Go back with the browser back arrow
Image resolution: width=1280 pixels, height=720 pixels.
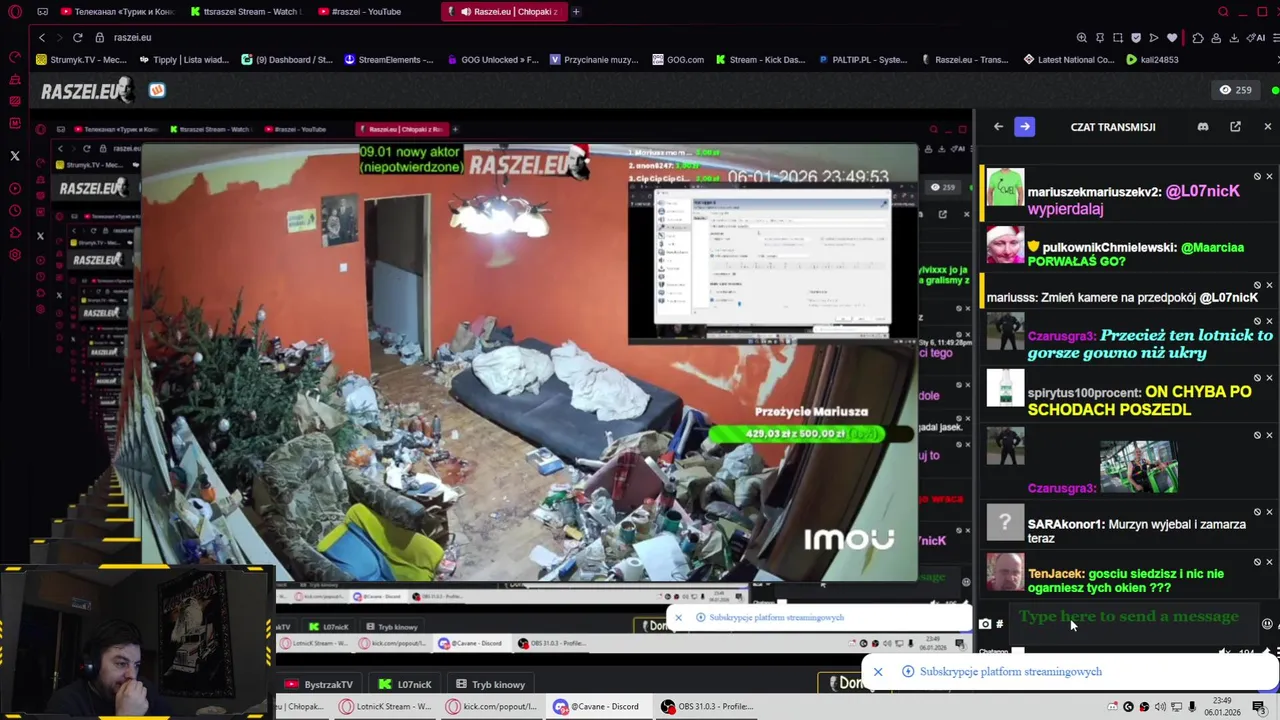tap(41, 37)
